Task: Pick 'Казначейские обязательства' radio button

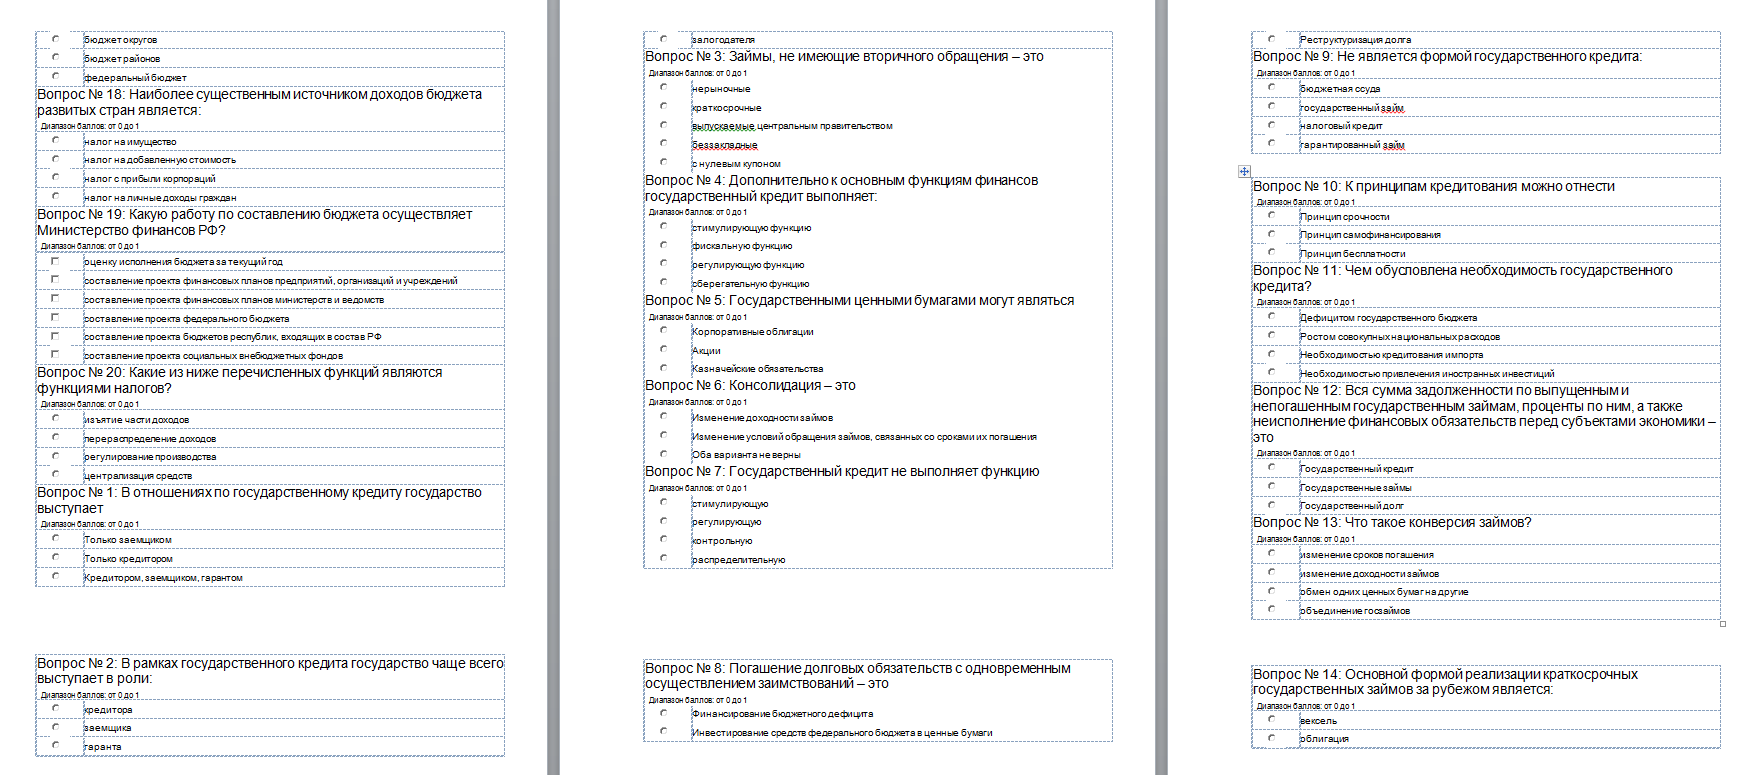Action: (x=664, y=367)
